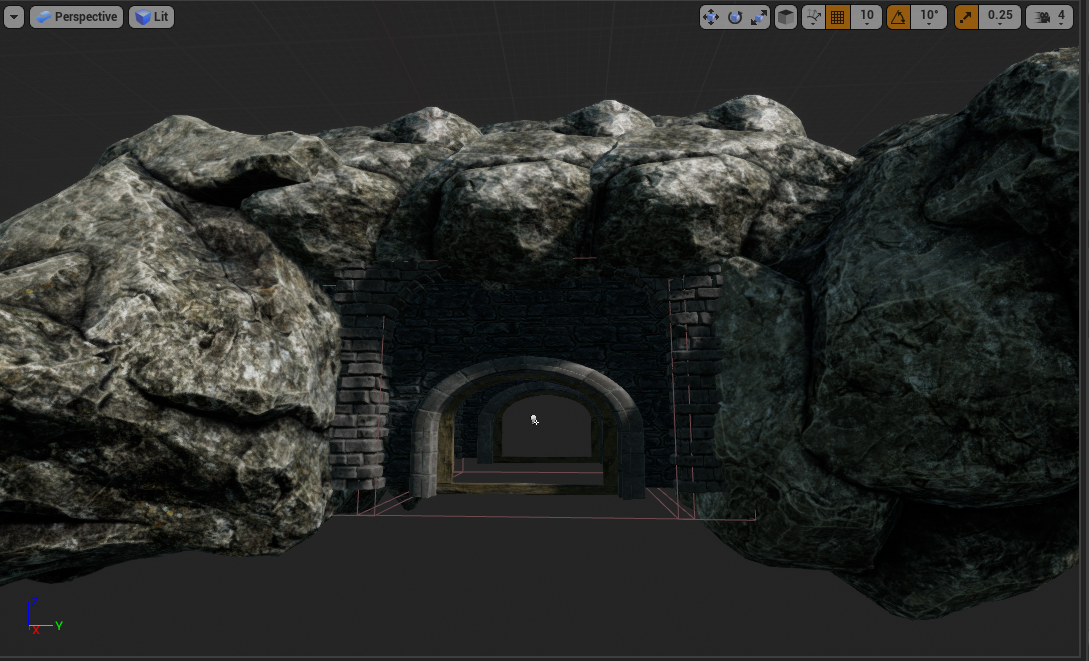The width and height of the screenshot is (1089, 661).
Task: Select the Rotate gizmo tool
Action: tap(735, 17)
